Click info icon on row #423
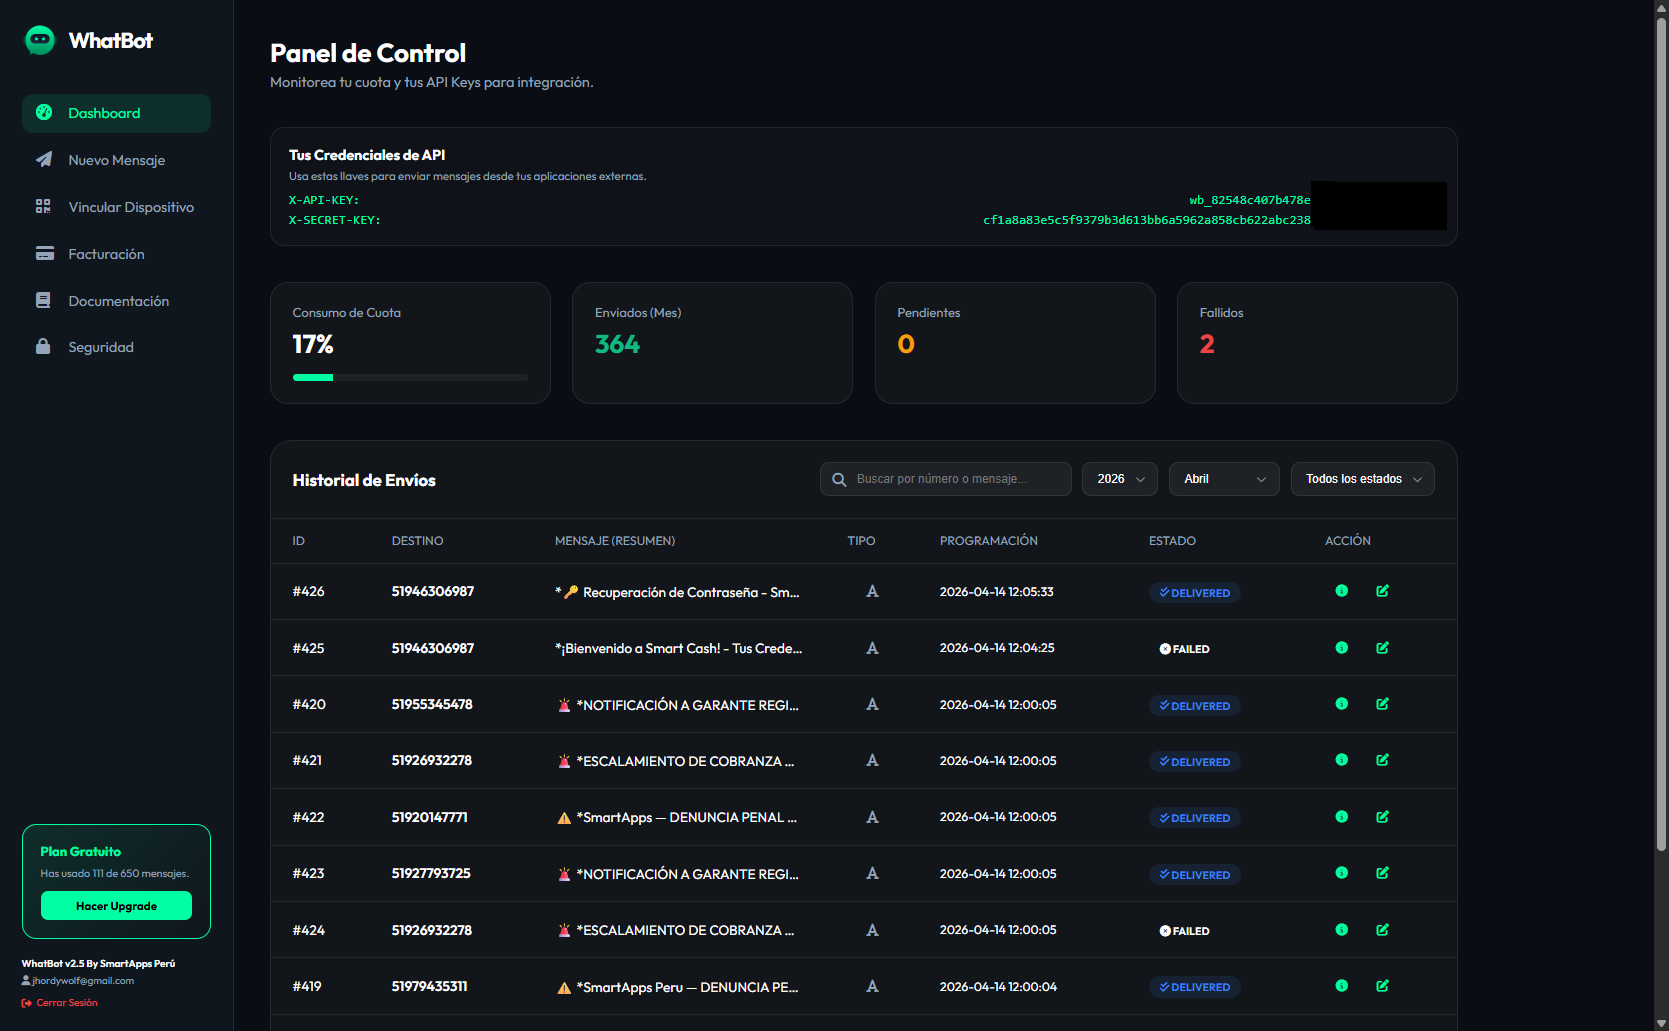The height and width of the screenshot is (1031, 1669). click(x=1342, y=873)
